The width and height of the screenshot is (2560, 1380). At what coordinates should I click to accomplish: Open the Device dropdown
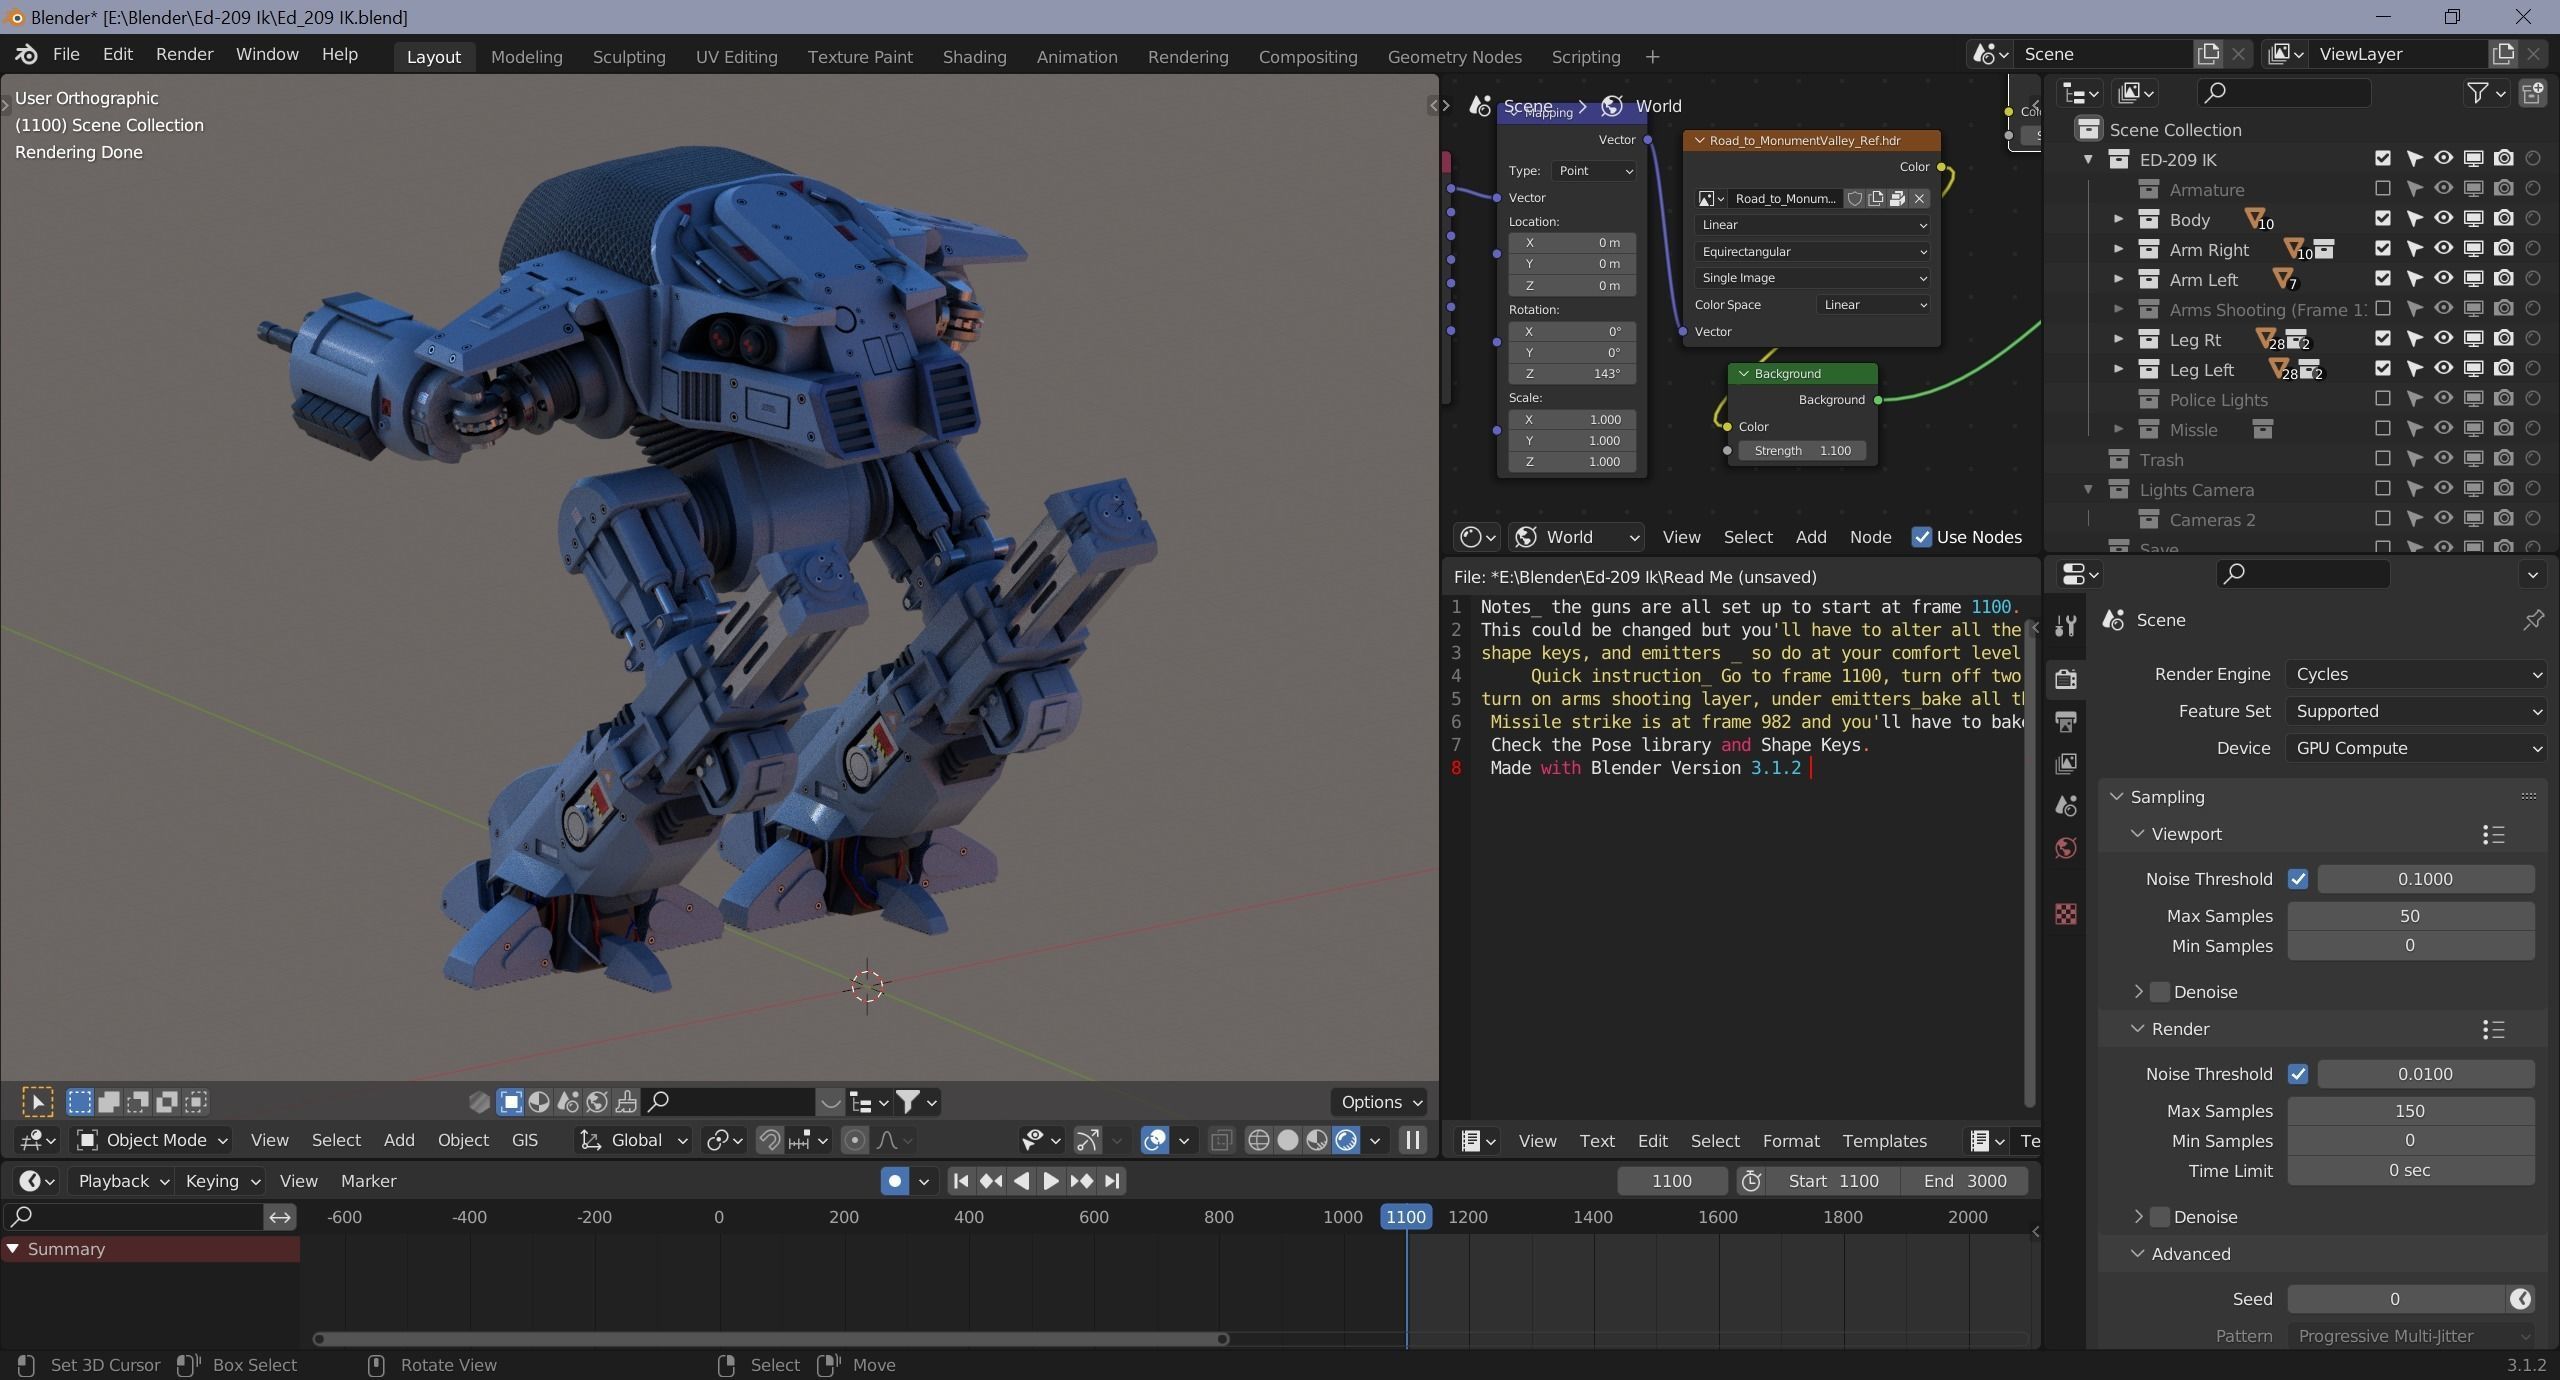(2415, 748)
